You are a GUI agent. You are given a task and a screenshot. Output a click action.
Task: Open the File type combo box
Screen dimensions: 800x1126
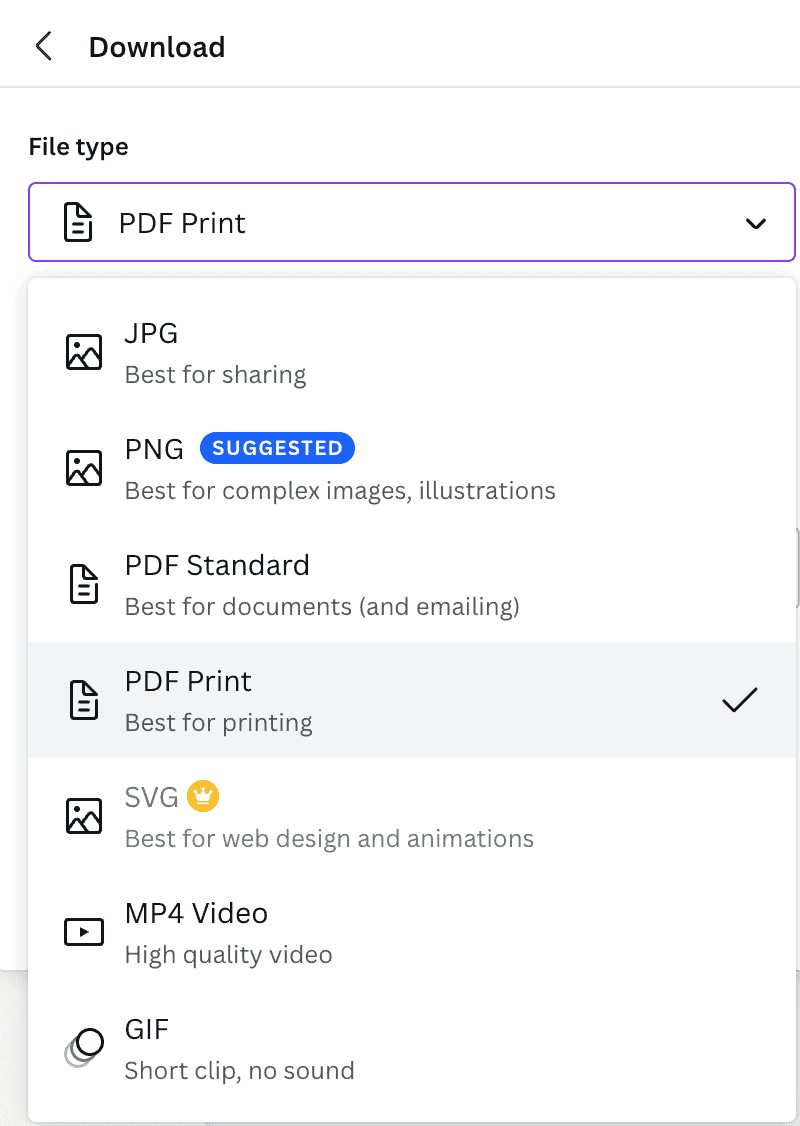click(411, 223)
